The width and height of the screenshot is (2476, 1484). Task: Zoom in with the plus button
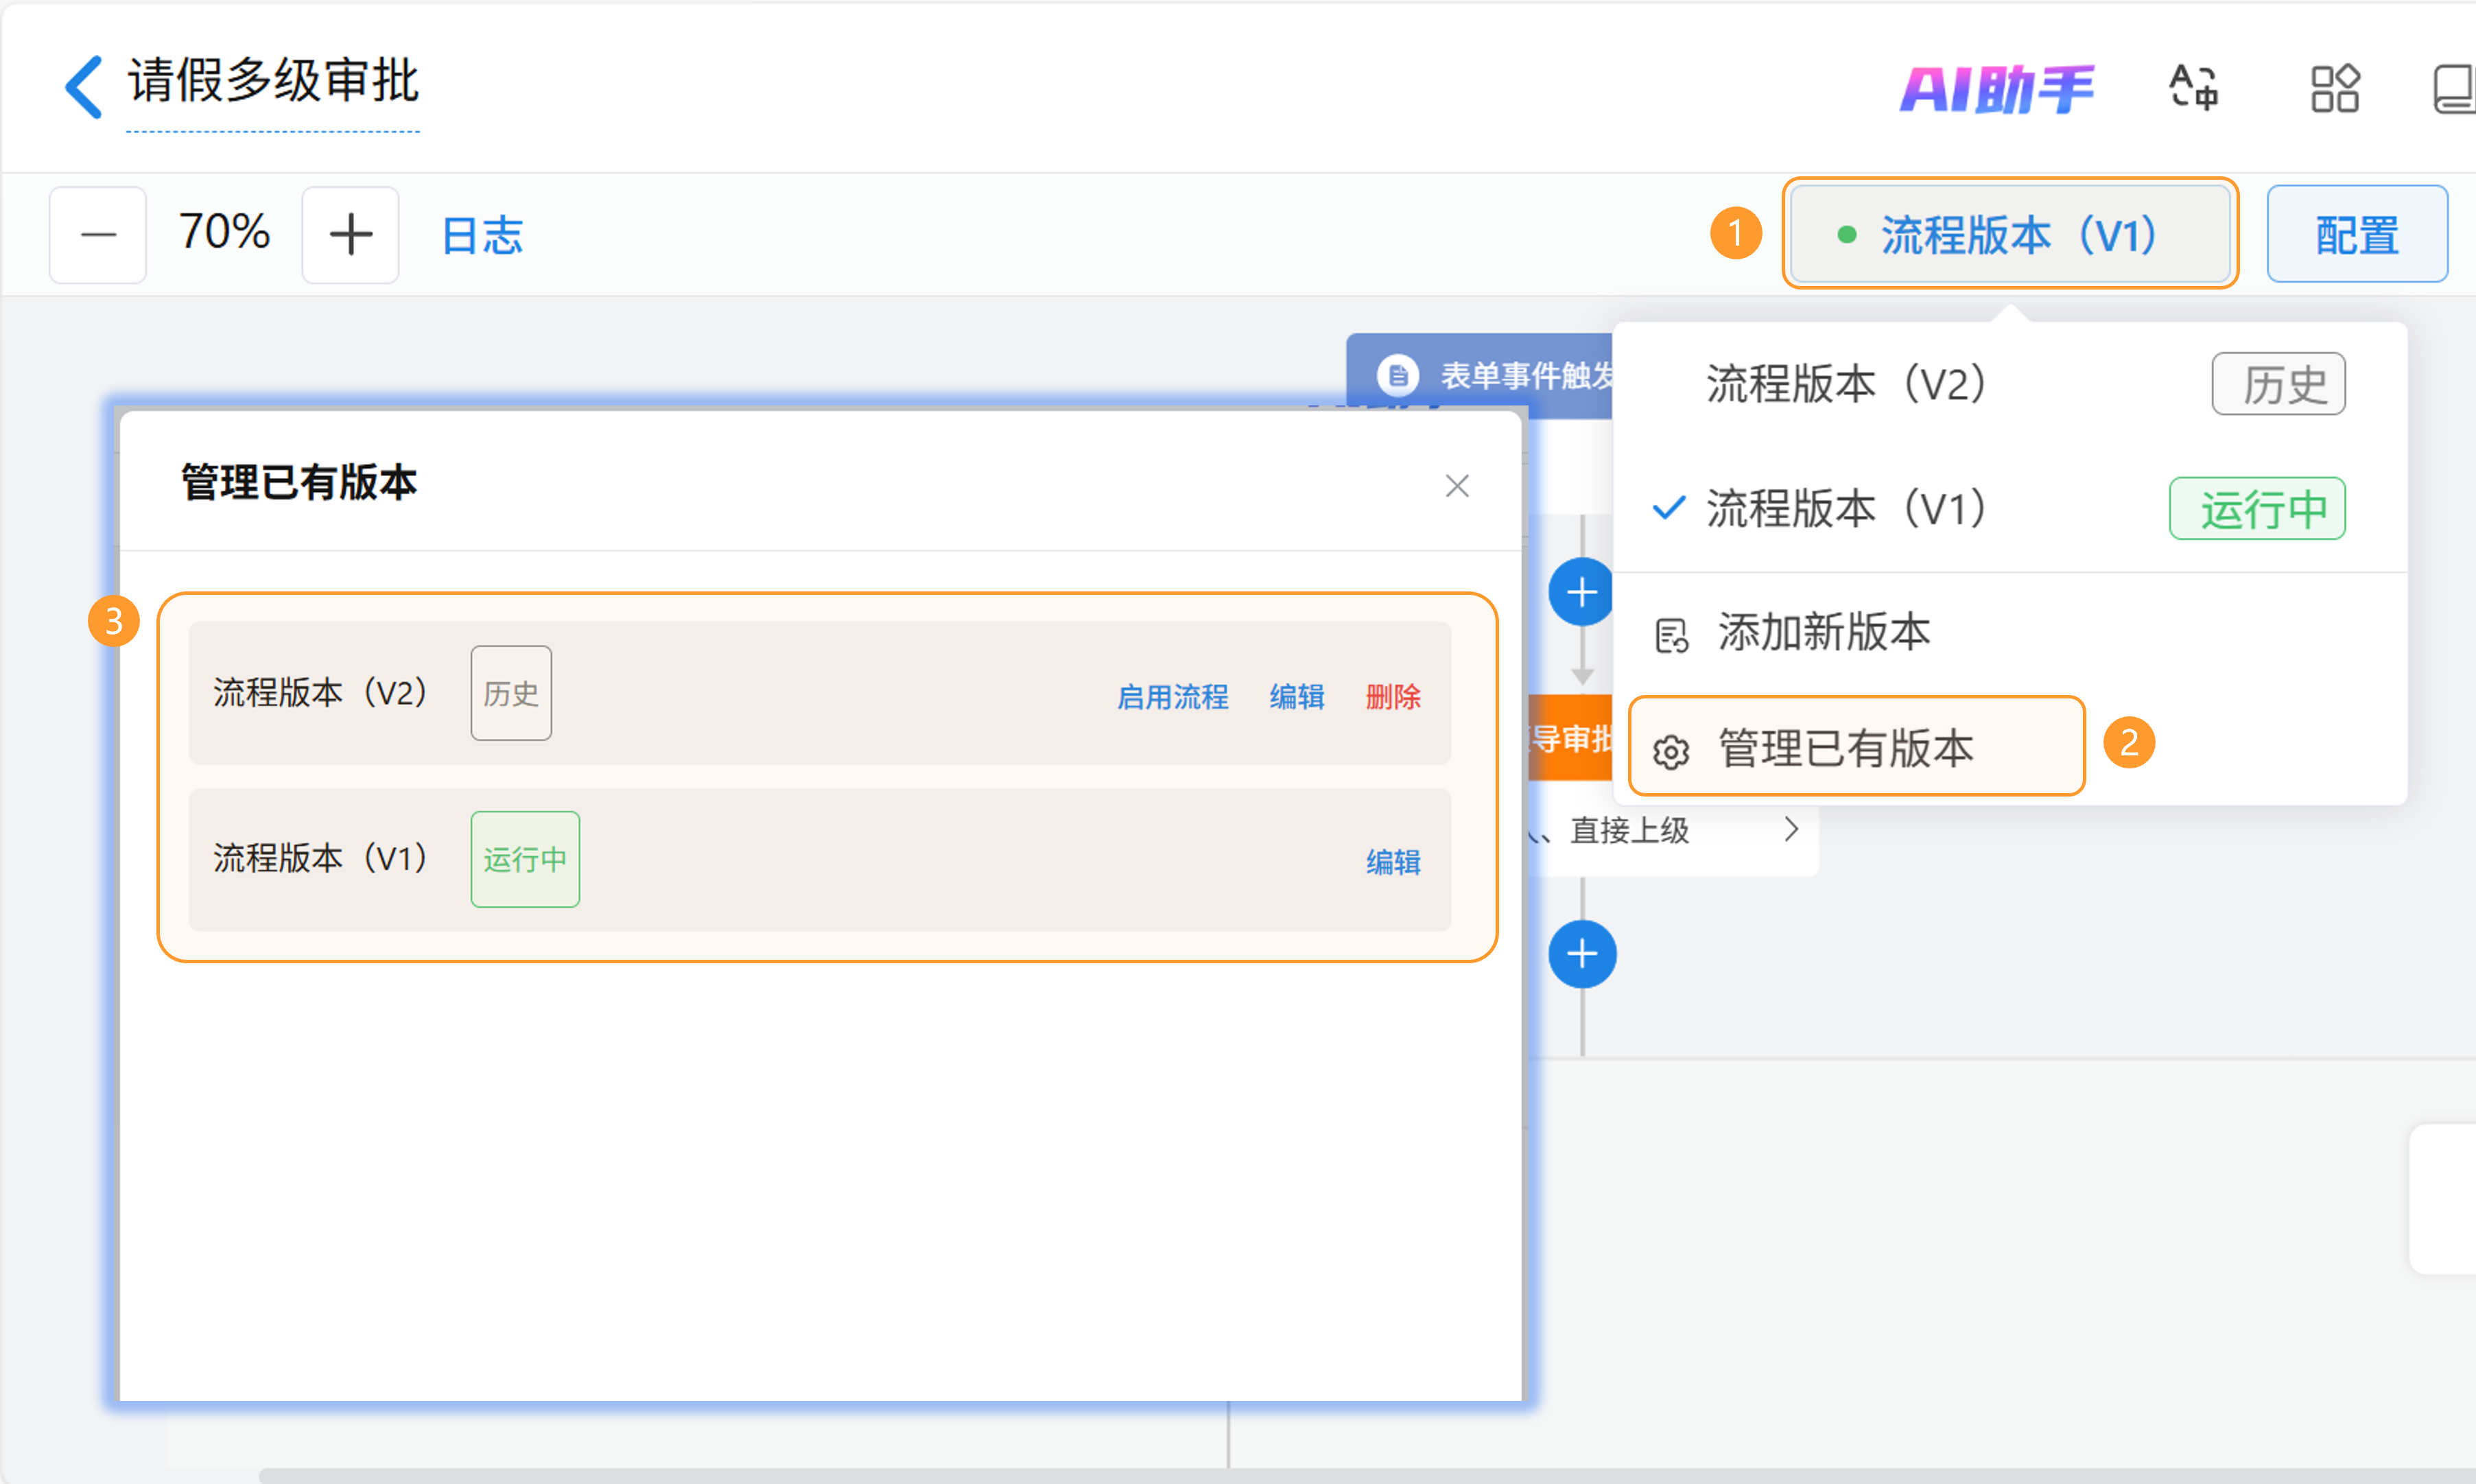click(x=350, y=235)
